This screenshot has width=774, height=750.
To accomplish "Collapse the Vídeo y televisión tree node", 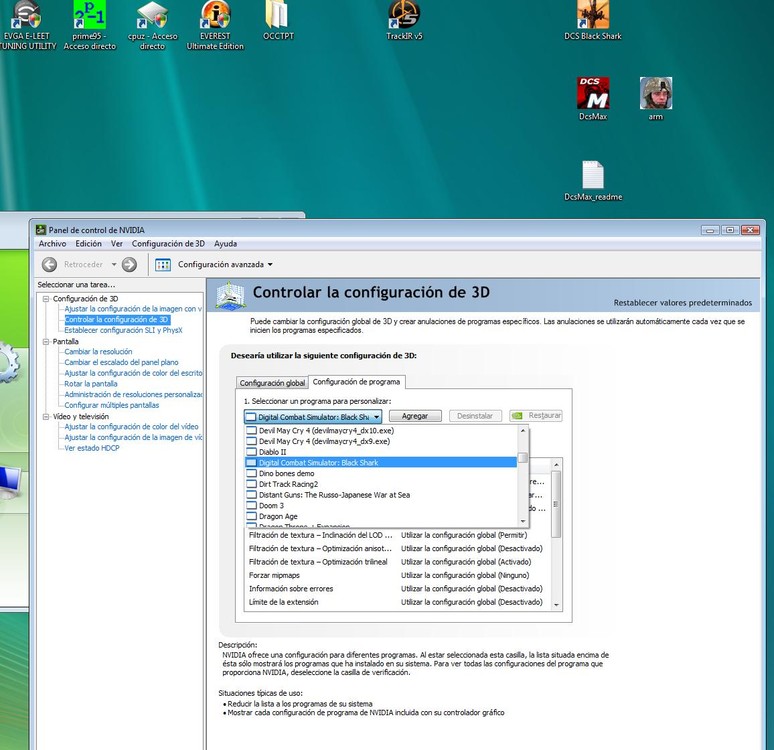I will click(x=46, y=417).
